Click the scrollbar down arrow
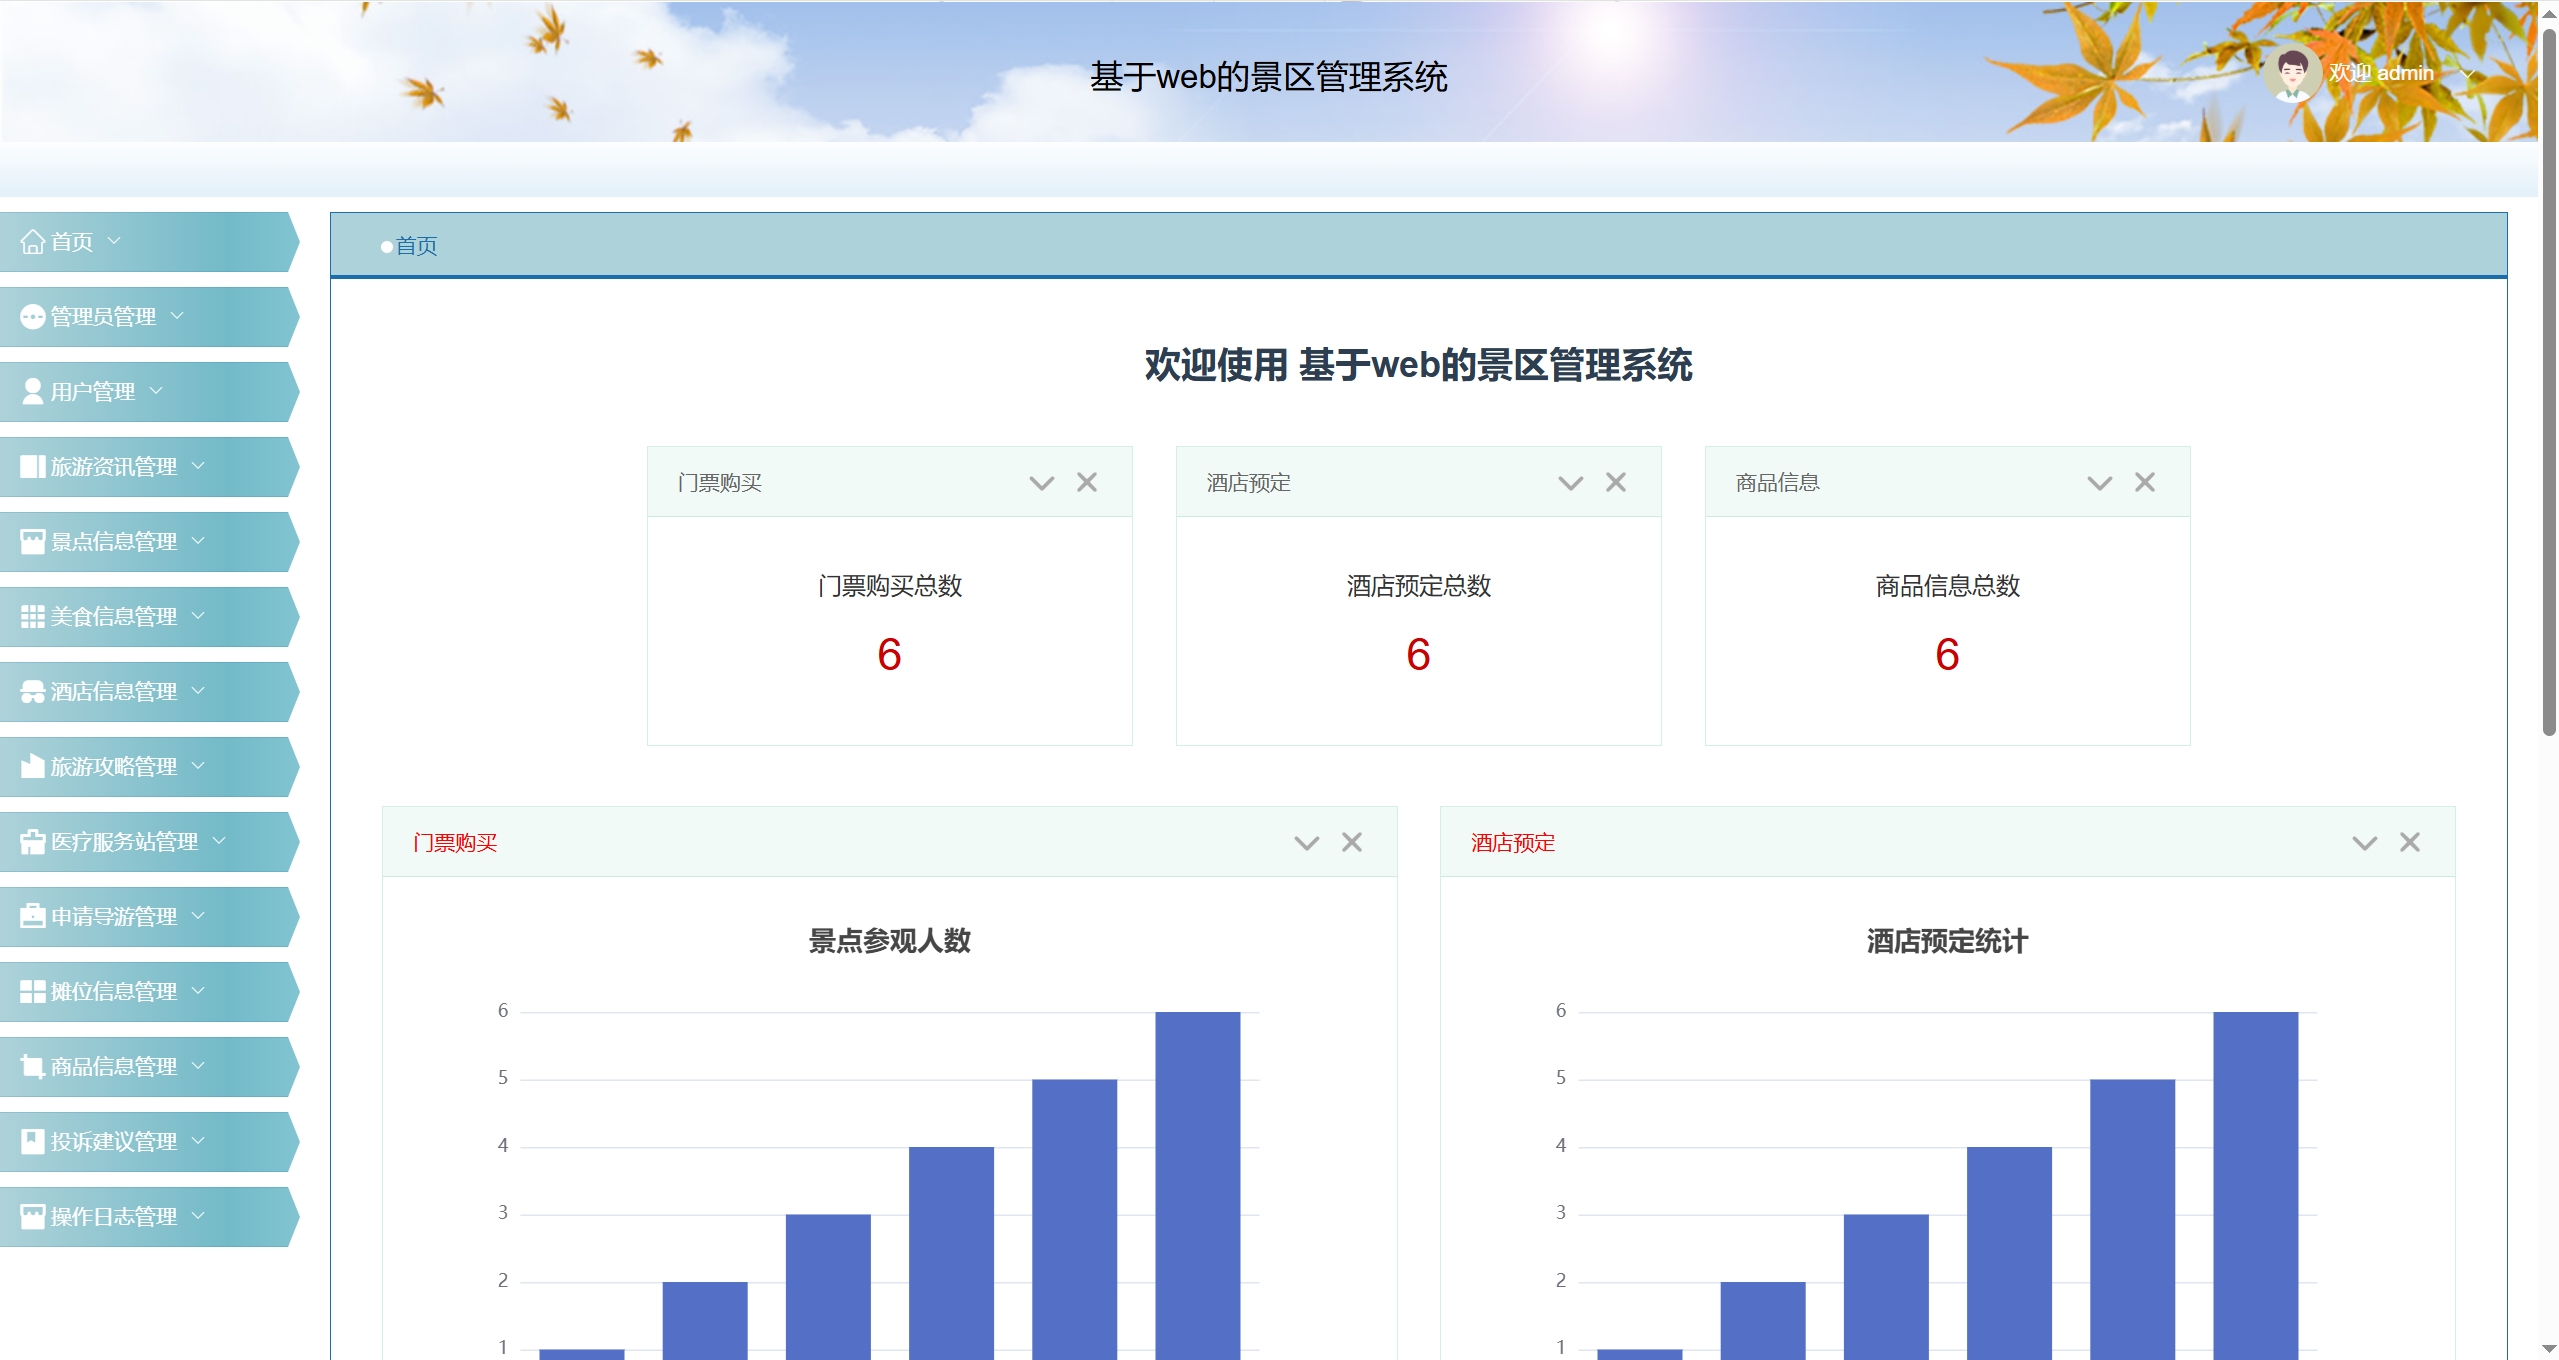The width and height of the screenshot is (2559, 1360). coord(2549,1350)
